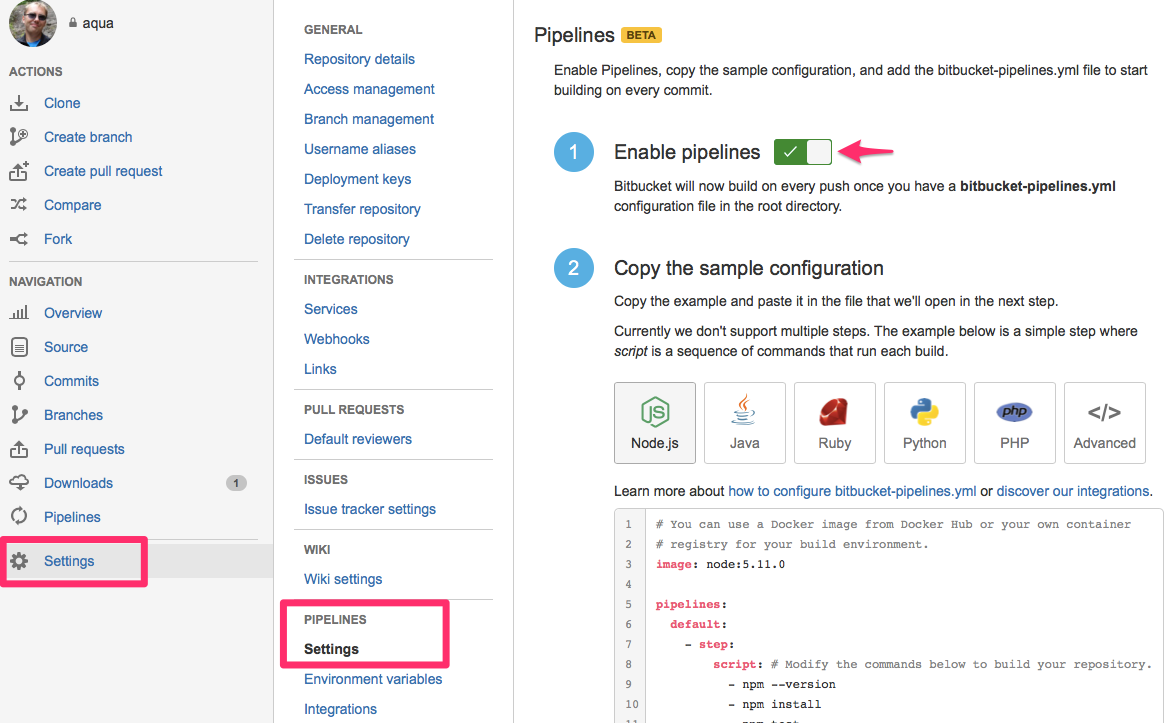This screenshot has width=1164, height=723.
Task: Click the Compare shuffle icon
Action: [x=19, y=205]
